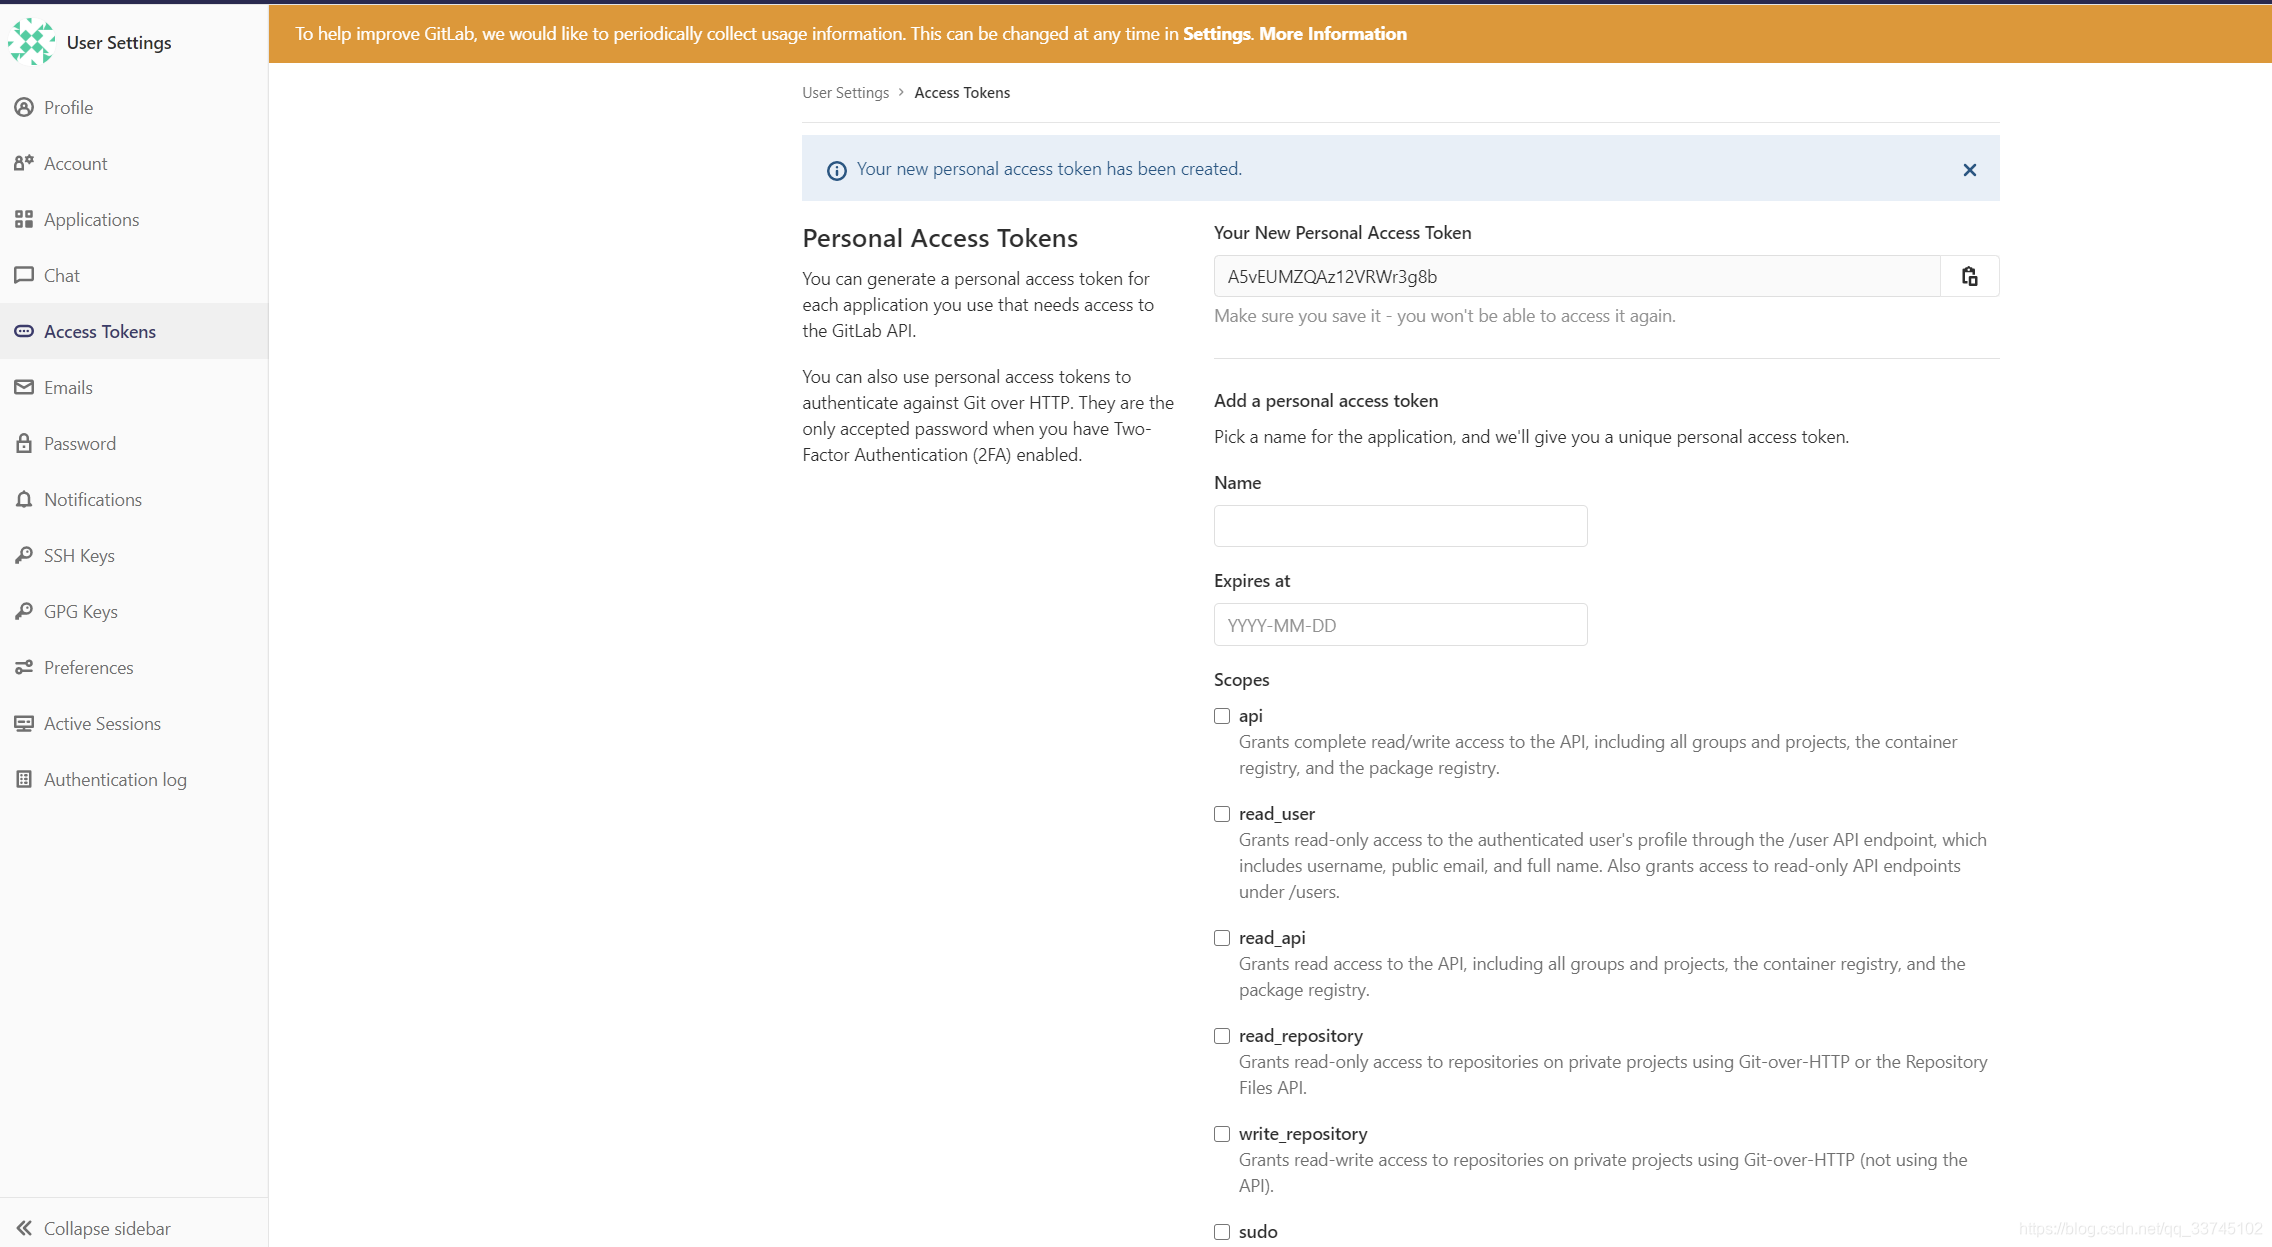Tick the read_repository scope checkbox

coord(1222,1036)
